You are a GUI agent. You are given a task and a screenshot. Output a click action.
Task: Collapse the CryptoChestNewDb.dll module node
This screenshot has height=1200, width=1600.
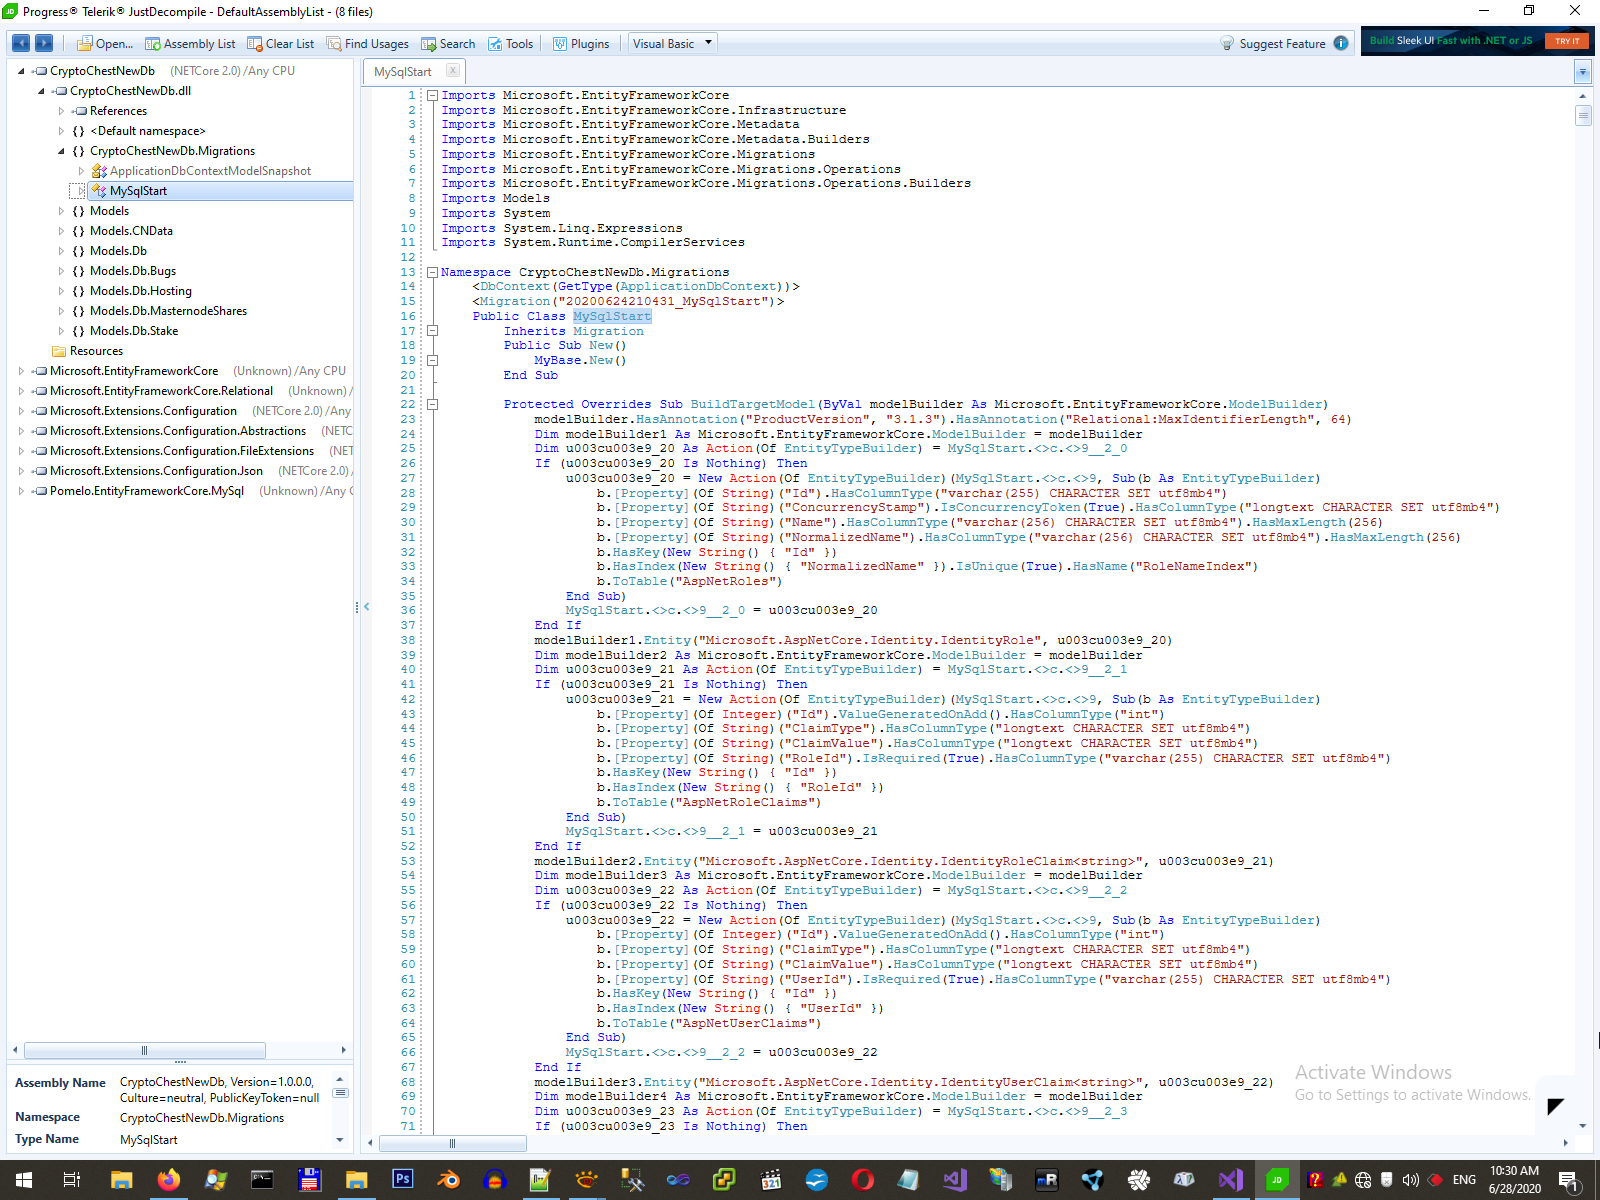click(41, 91)
